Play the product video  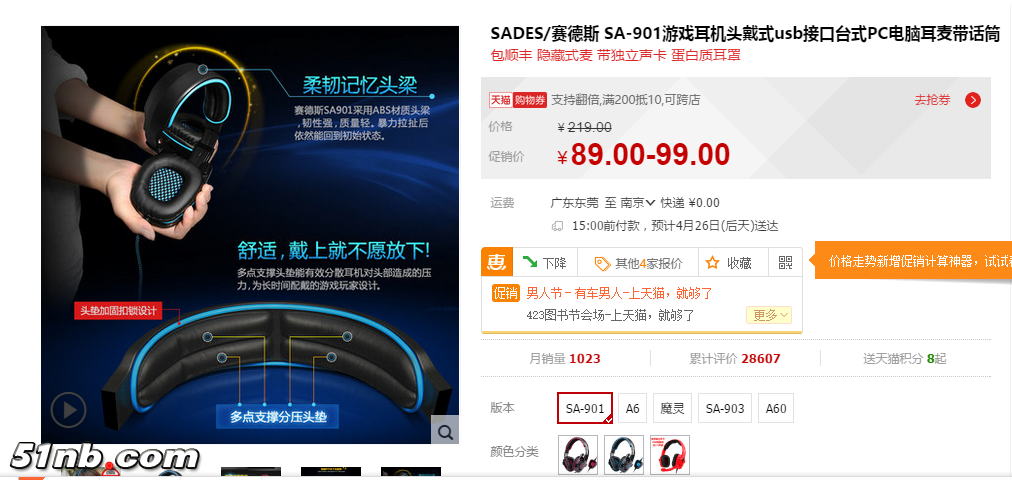click(x=68, y=410)
